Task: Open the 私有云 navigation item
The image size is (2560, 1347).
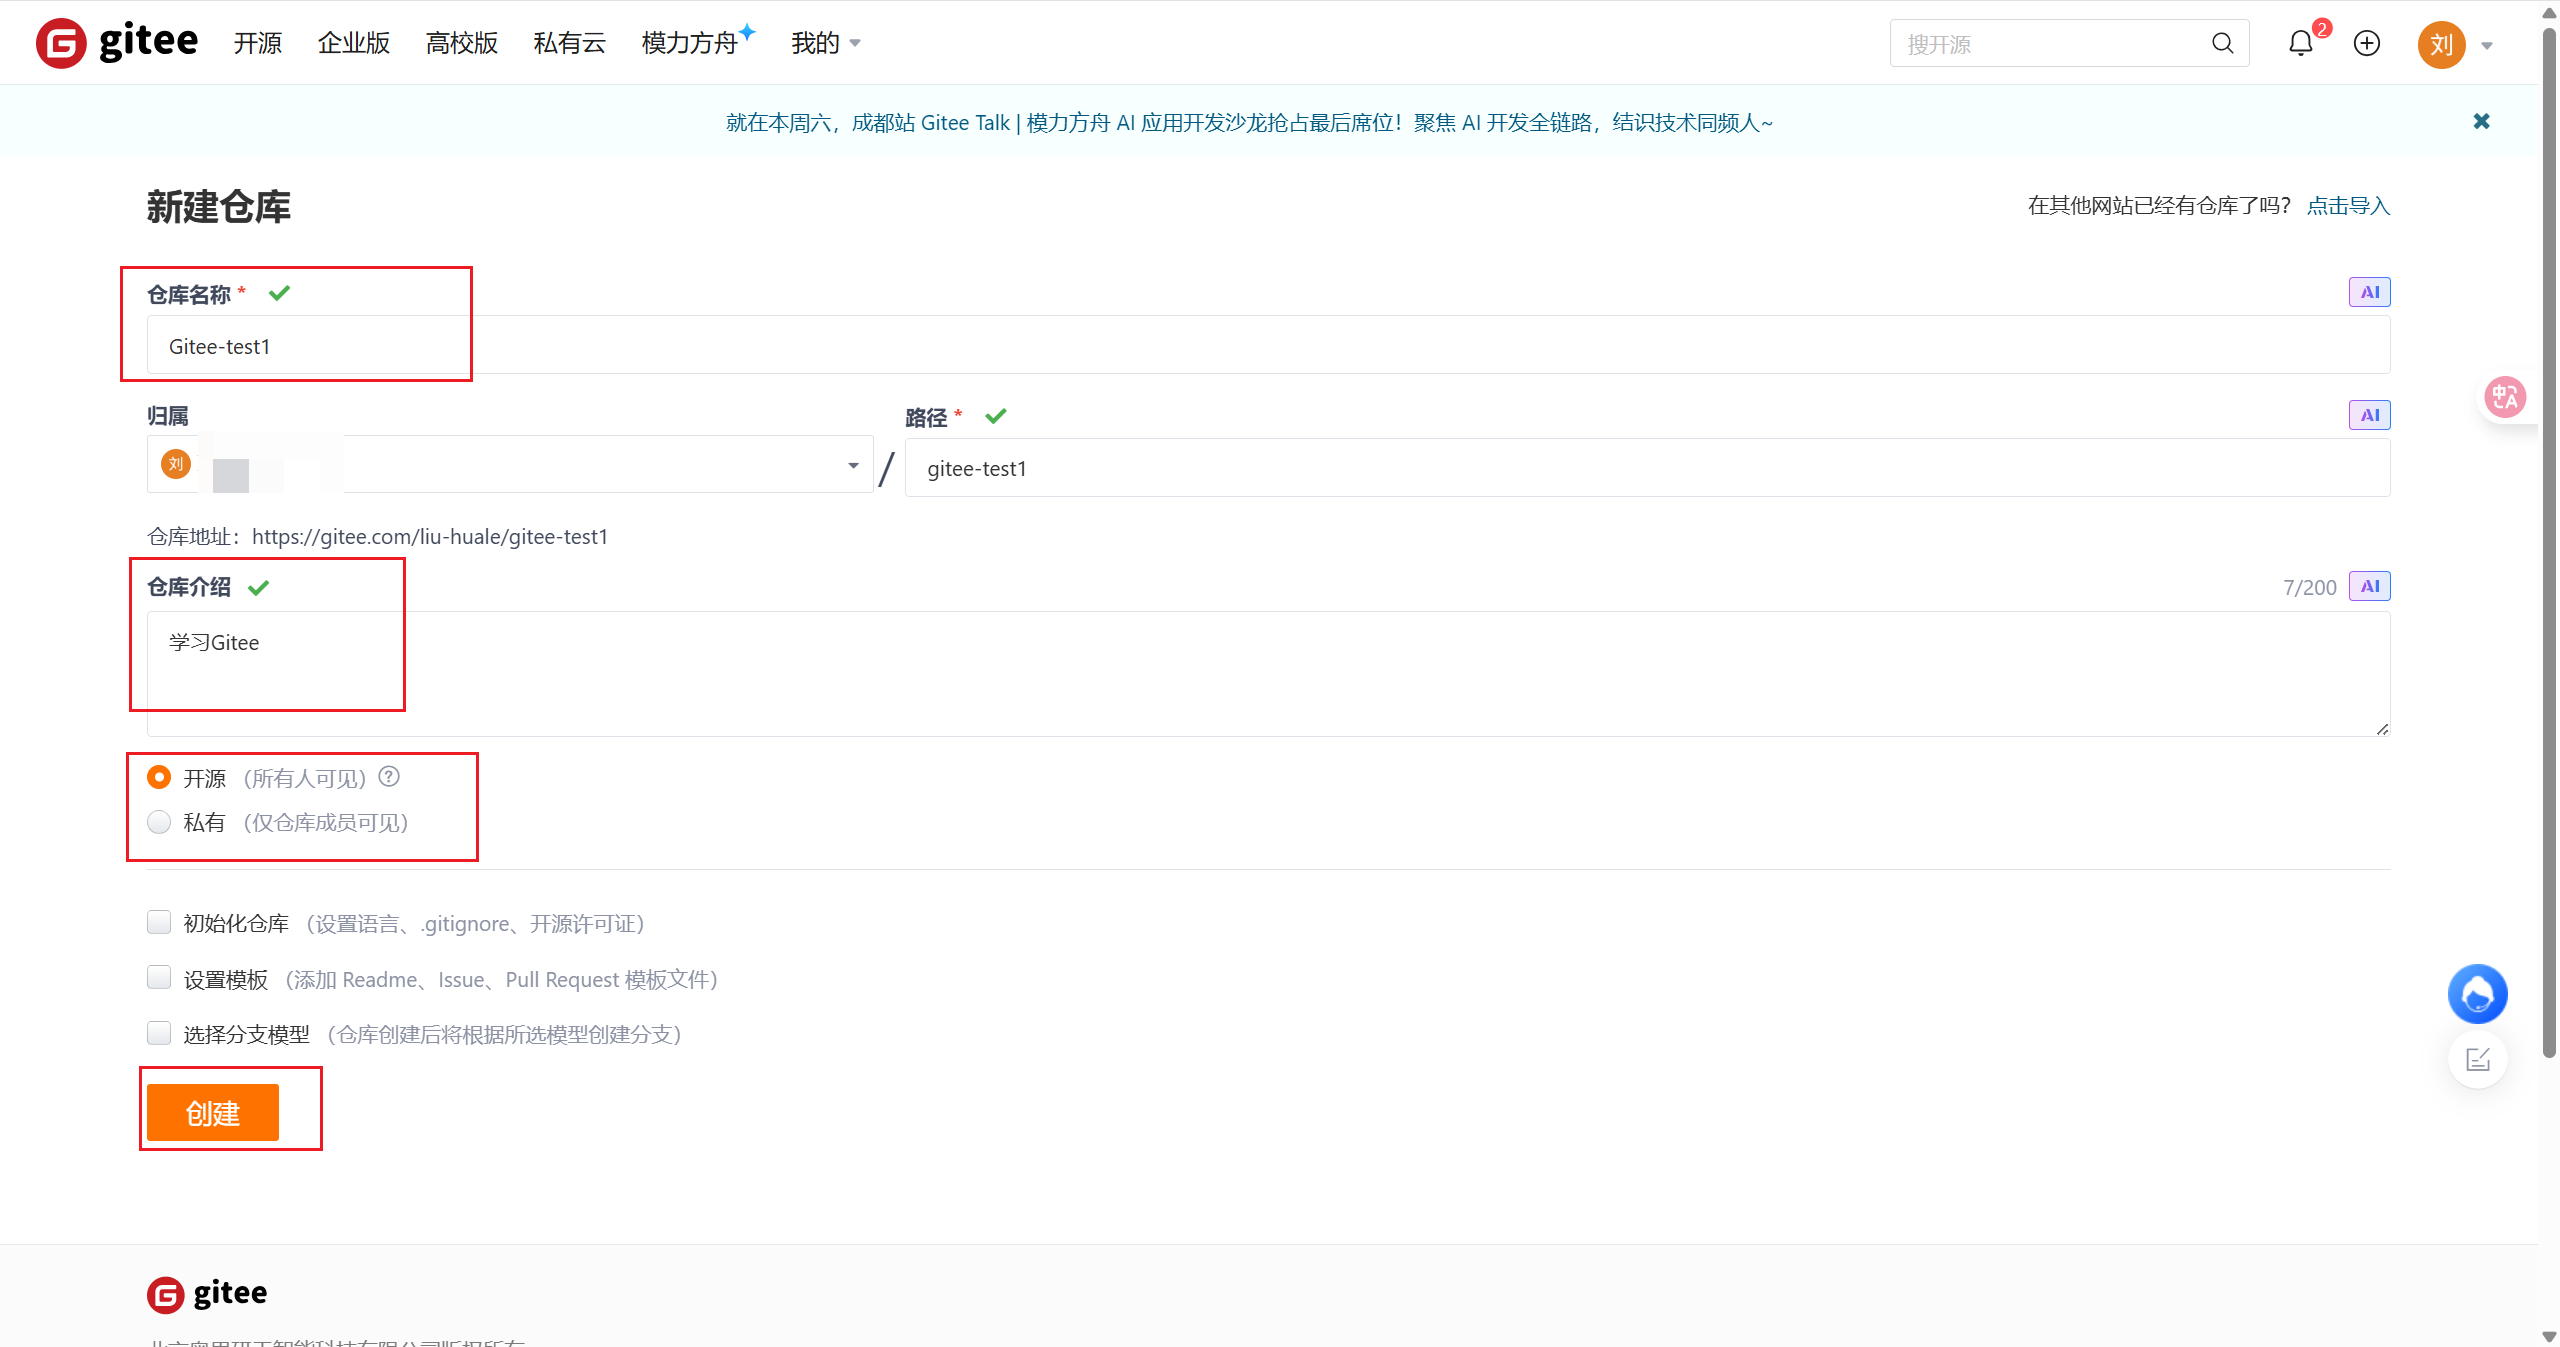Action: point(570,43)
